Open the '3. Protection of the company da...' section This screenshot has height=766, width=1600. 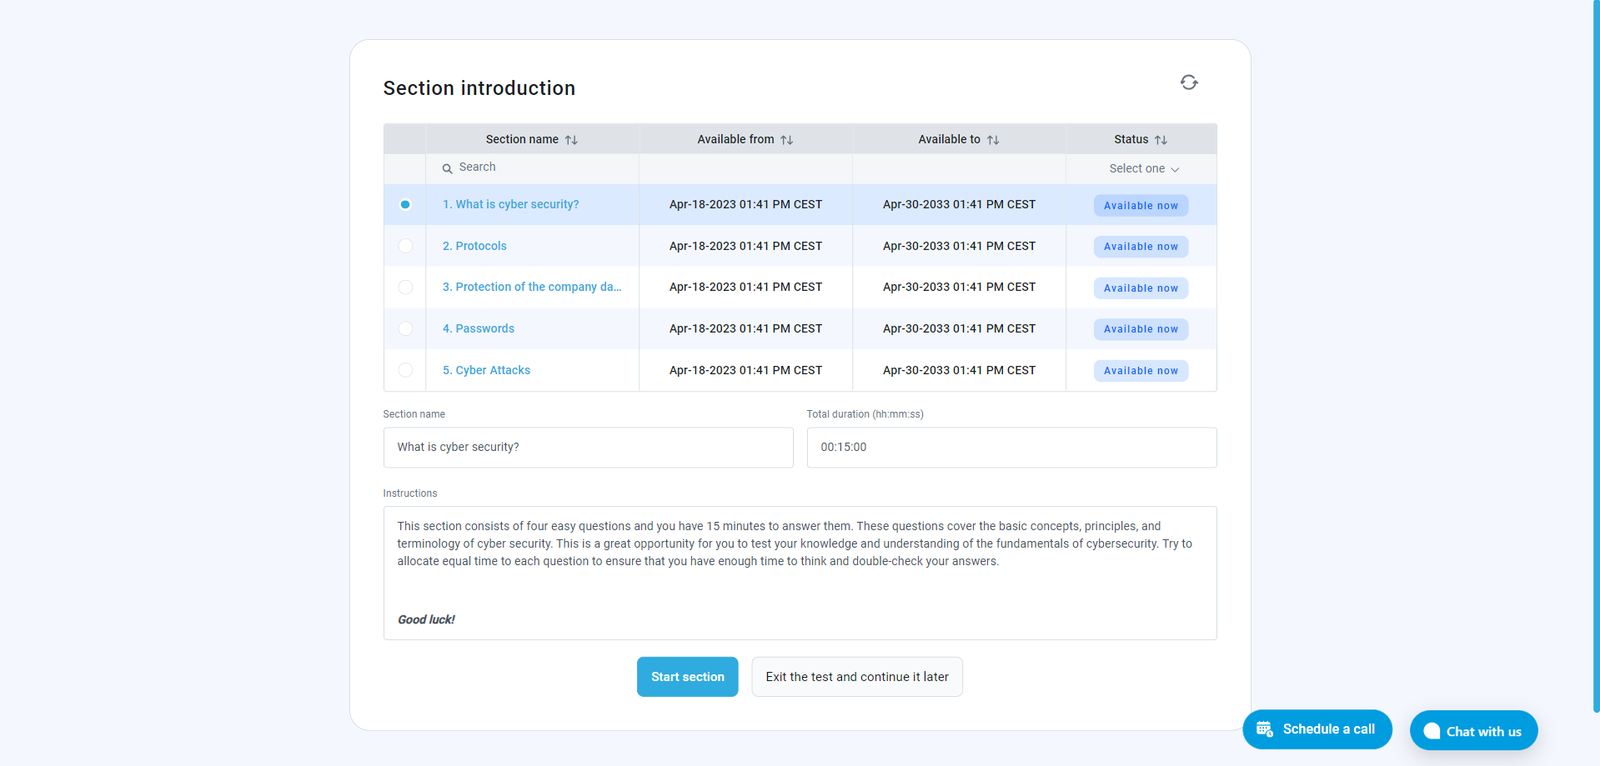click(x=531, y=287)
